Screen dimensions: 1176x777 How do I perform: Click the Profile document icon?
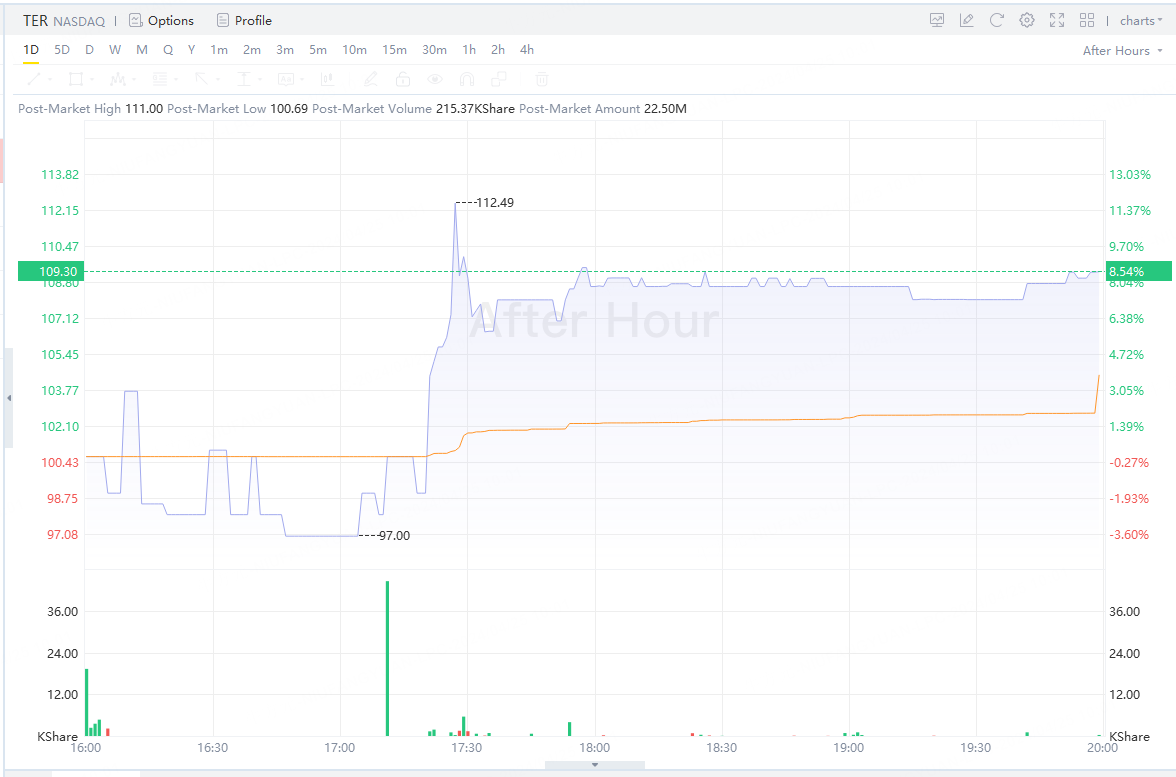coord(223,20)
